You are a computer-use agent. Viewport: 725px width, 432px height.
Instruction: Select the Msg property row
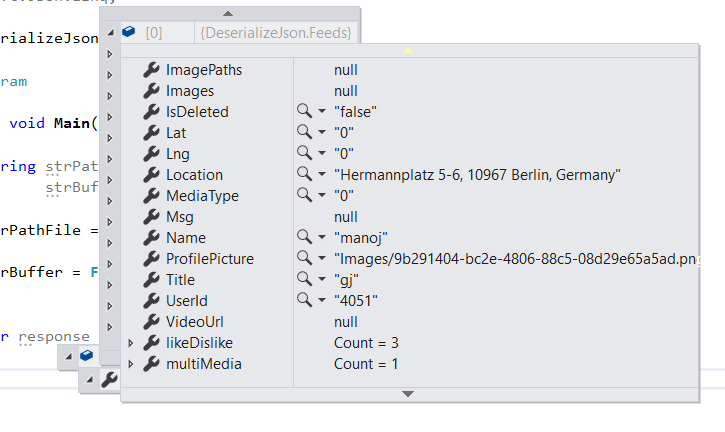pos(180,217)
